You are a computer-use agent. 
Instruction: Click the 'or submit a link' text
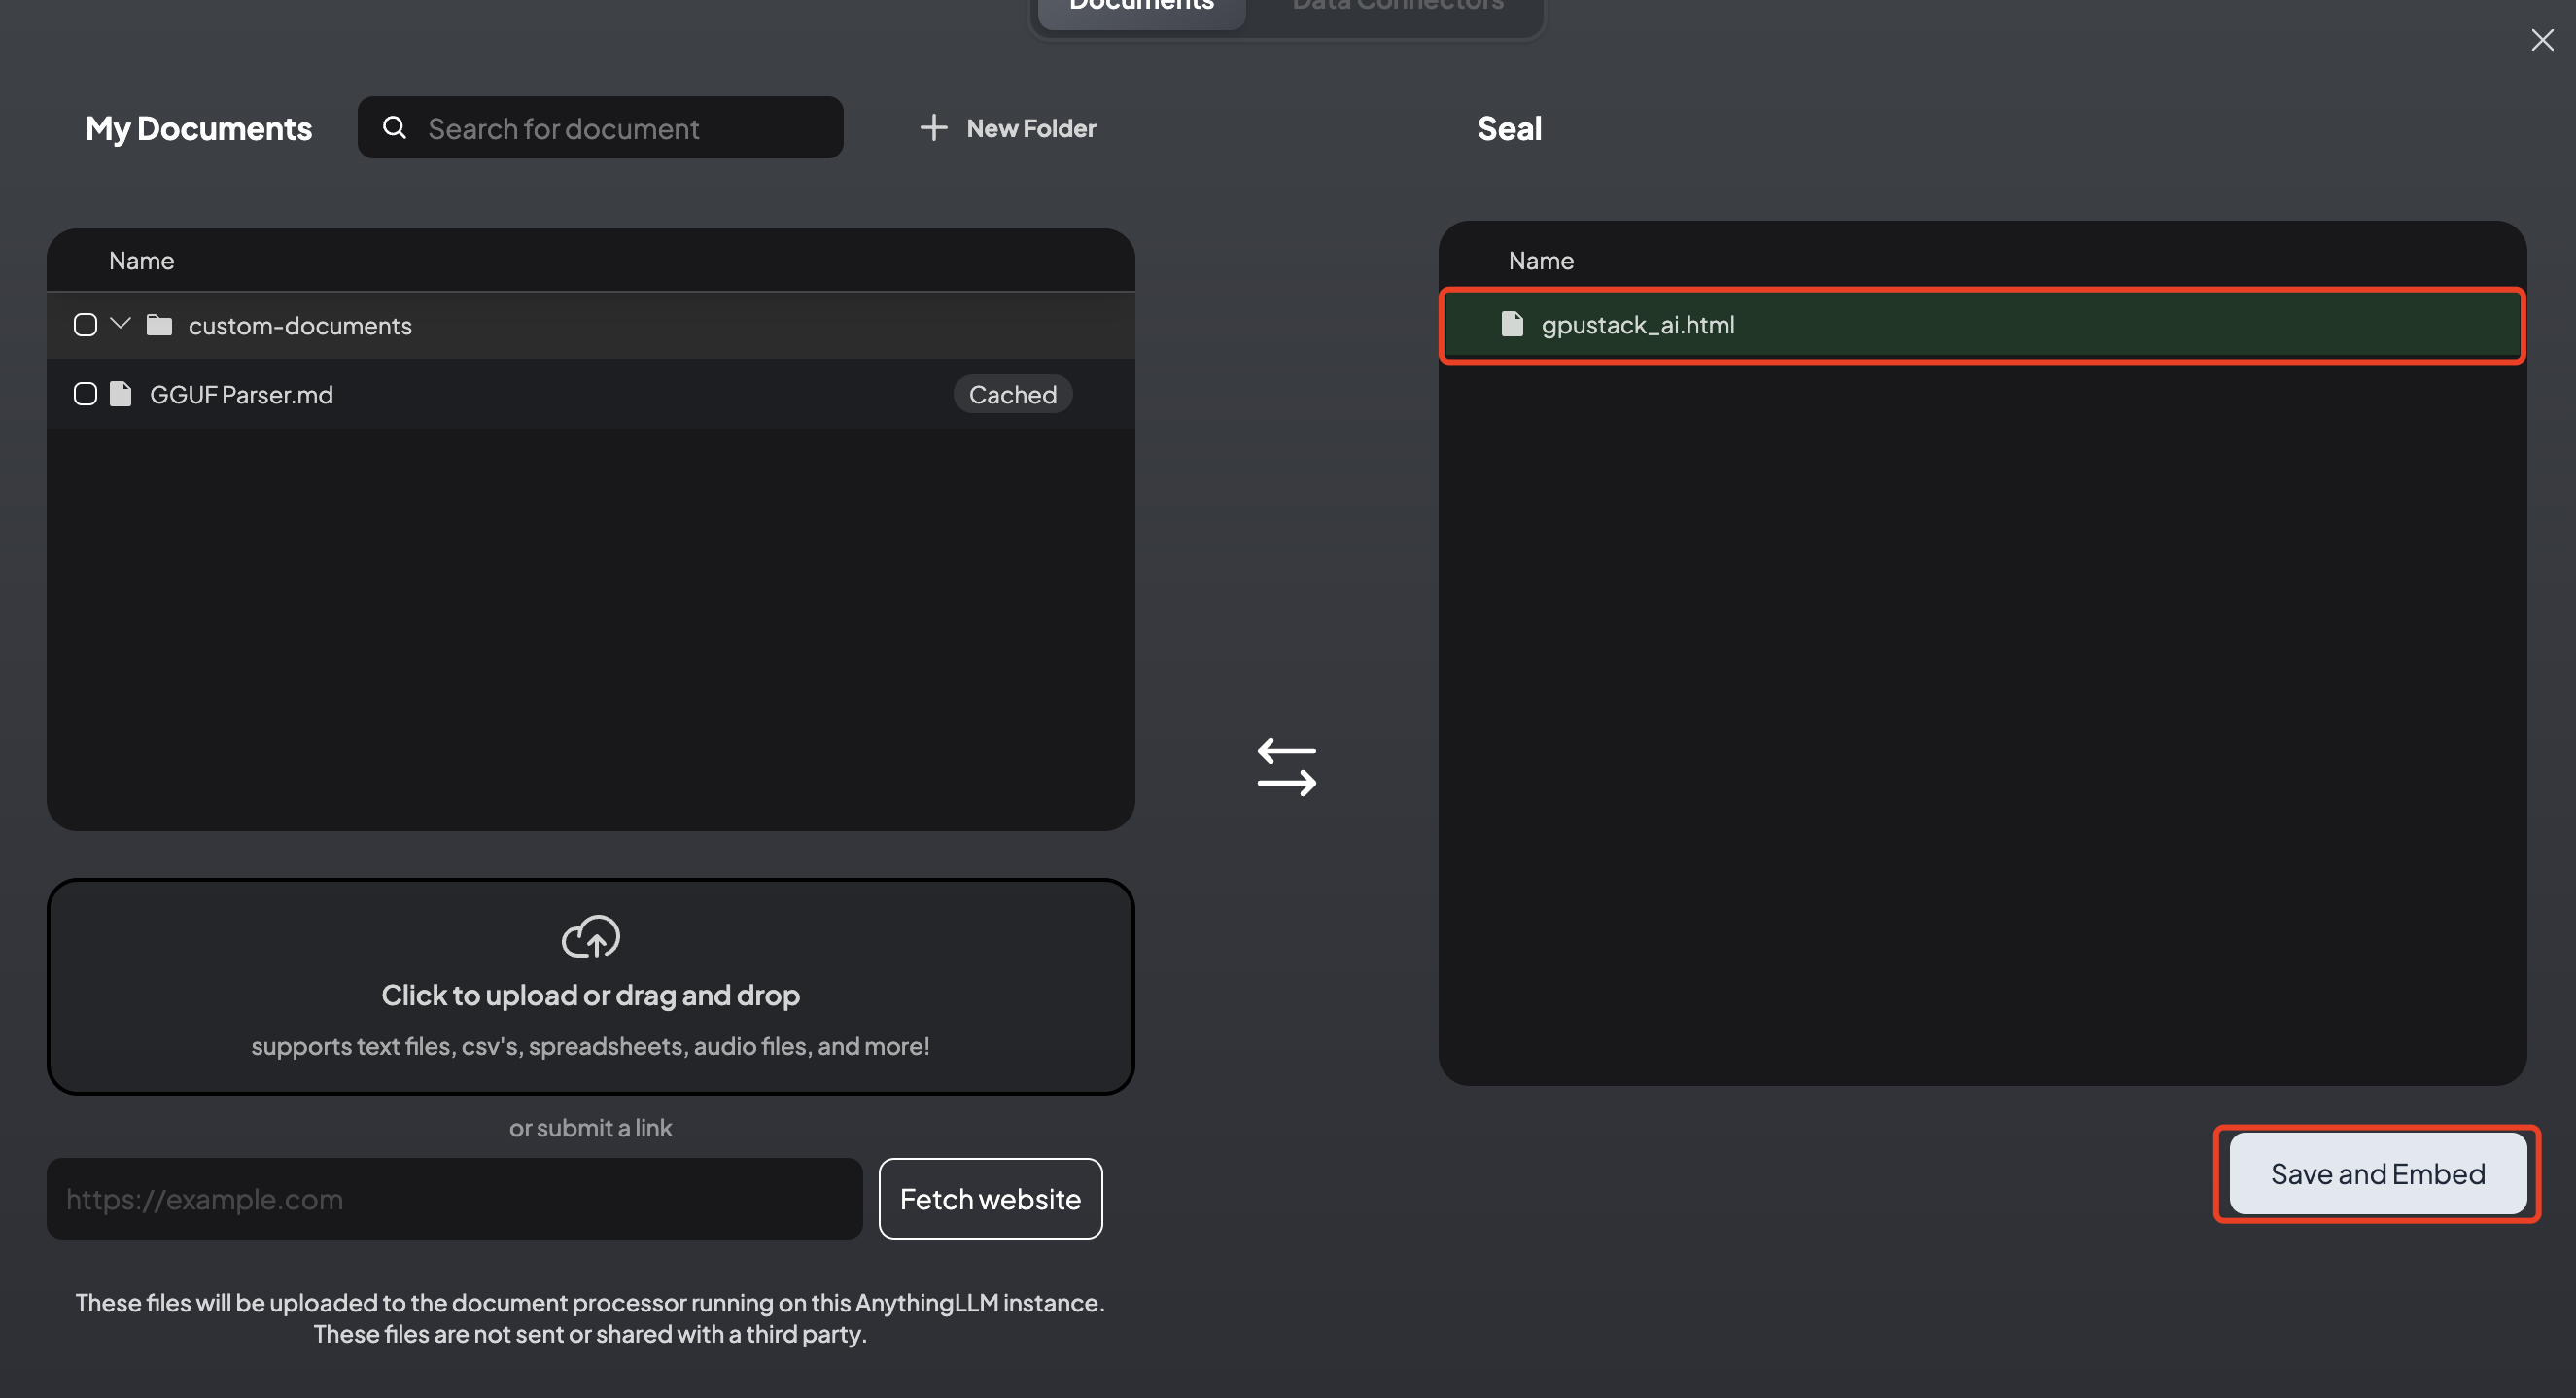click(x=590, y=1128)
